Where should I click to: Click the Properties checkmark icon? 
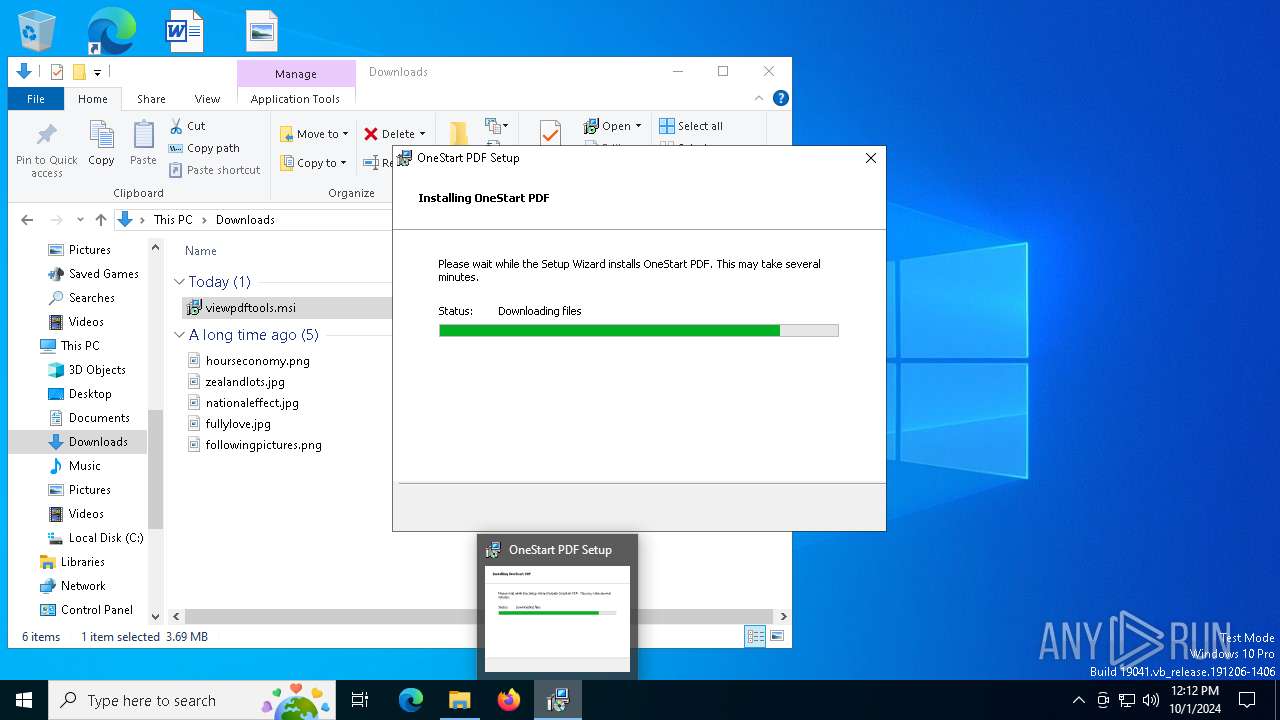click(x=550, y=133)
